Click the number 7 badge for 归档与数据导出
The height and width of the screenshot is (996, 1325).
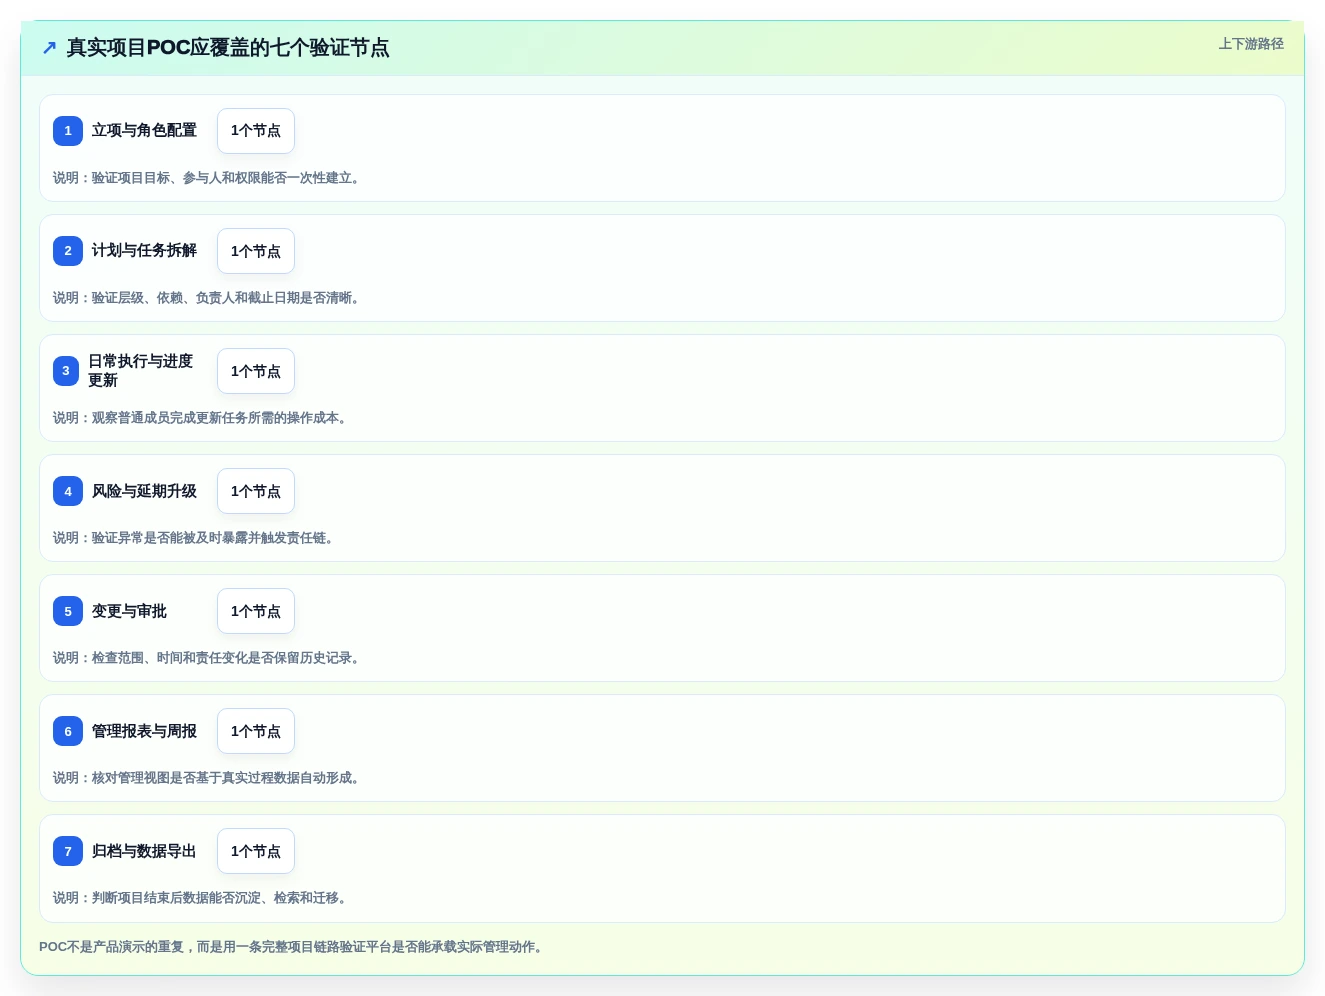[x=68, y=851]
